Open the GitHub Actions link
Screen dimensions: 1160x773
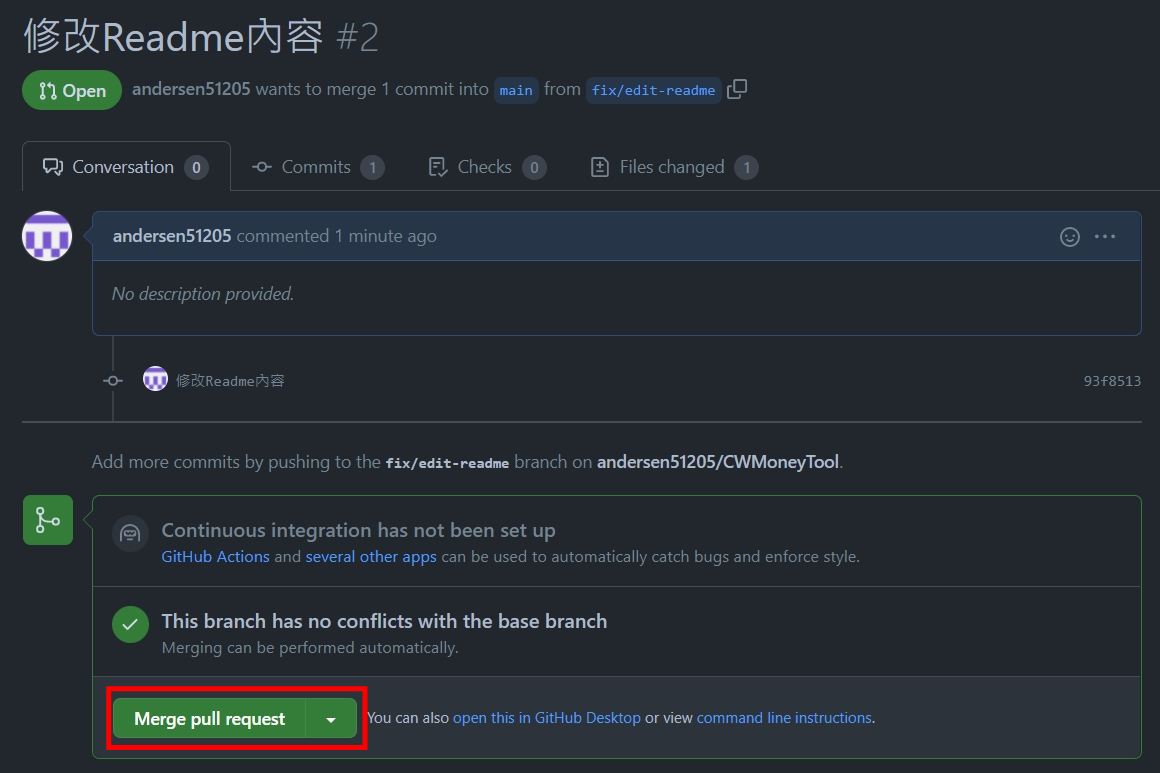(215, 556)
